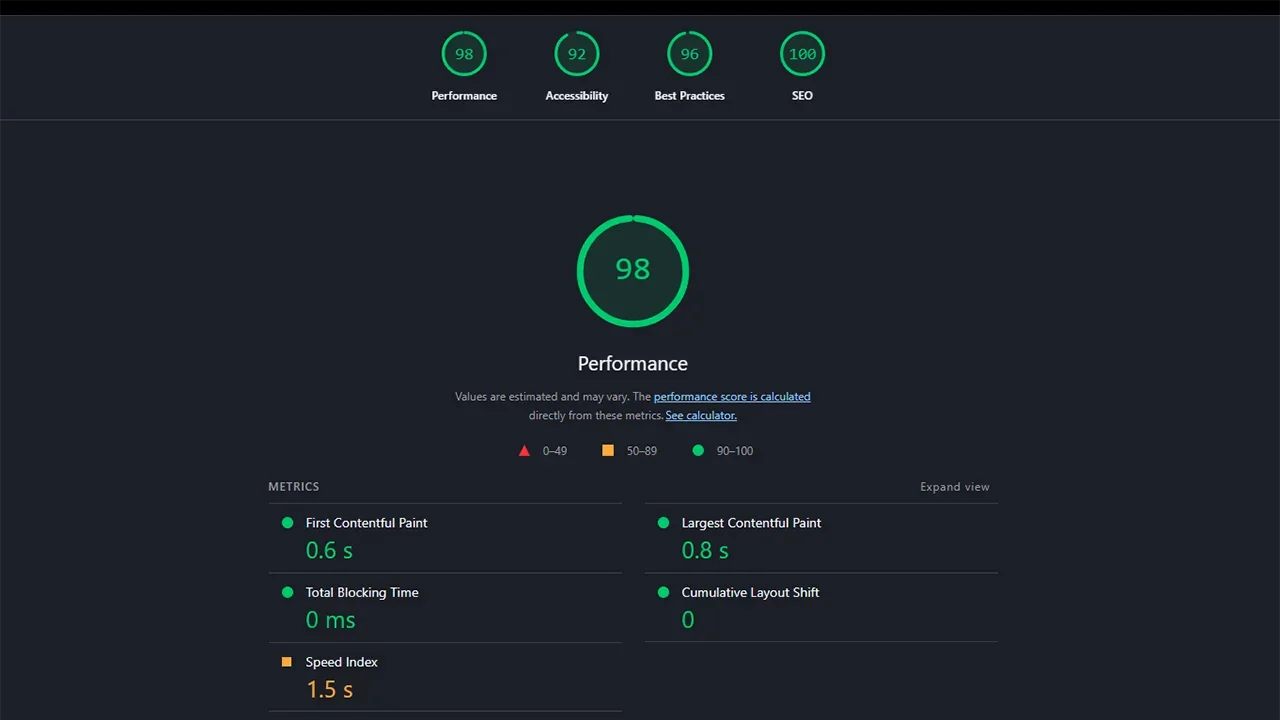The height and width of the screenshot is (720, 1280).
Task: Expand the First Contentful Paint metric
Action: point(445,538)
